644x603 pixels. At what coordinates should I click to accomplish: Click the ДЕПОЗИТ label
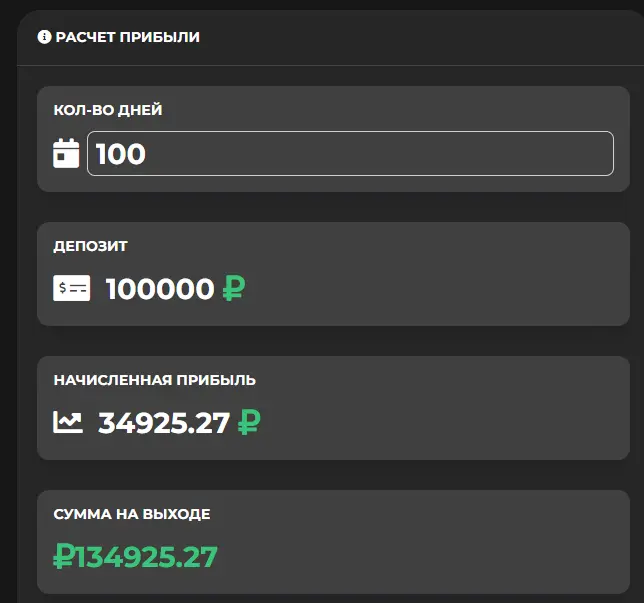(90, 246)
